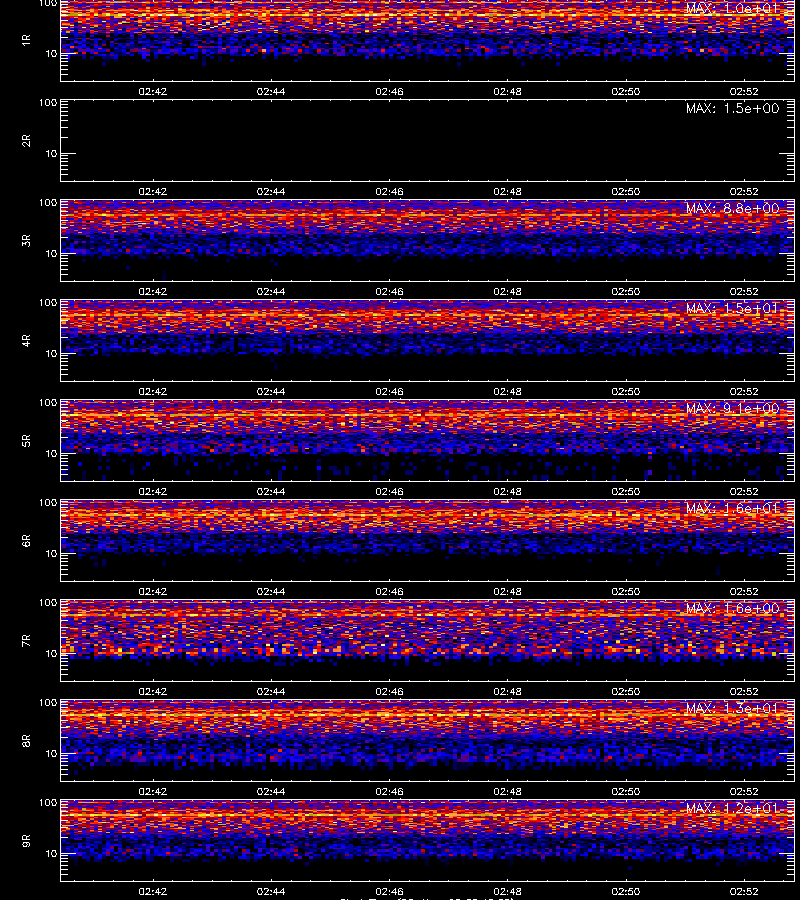Screen dimensions: 800x900
Task: Select the 'MAX: 1.0e+01' readout in 1R
Action: (732, 8)
